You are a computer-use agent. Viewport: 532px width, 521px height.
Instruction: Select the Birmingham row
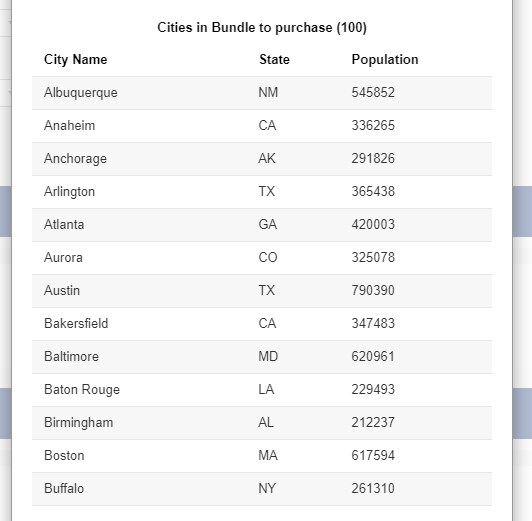pyautogui.click(x=262, y=423)
